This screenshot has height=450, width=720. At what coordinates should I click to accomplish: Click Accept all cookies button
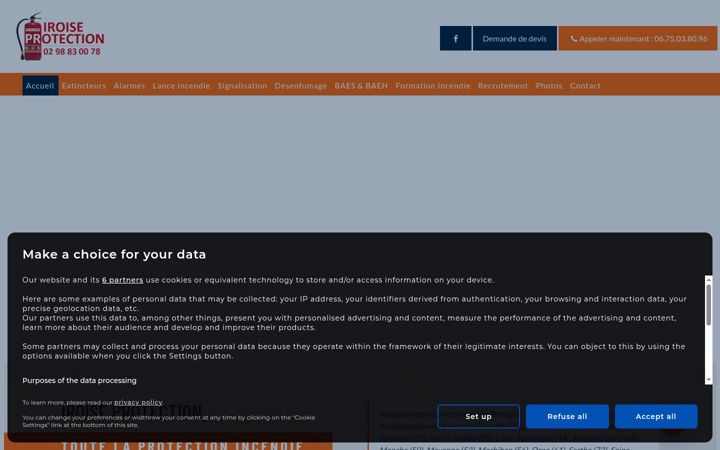656,416
